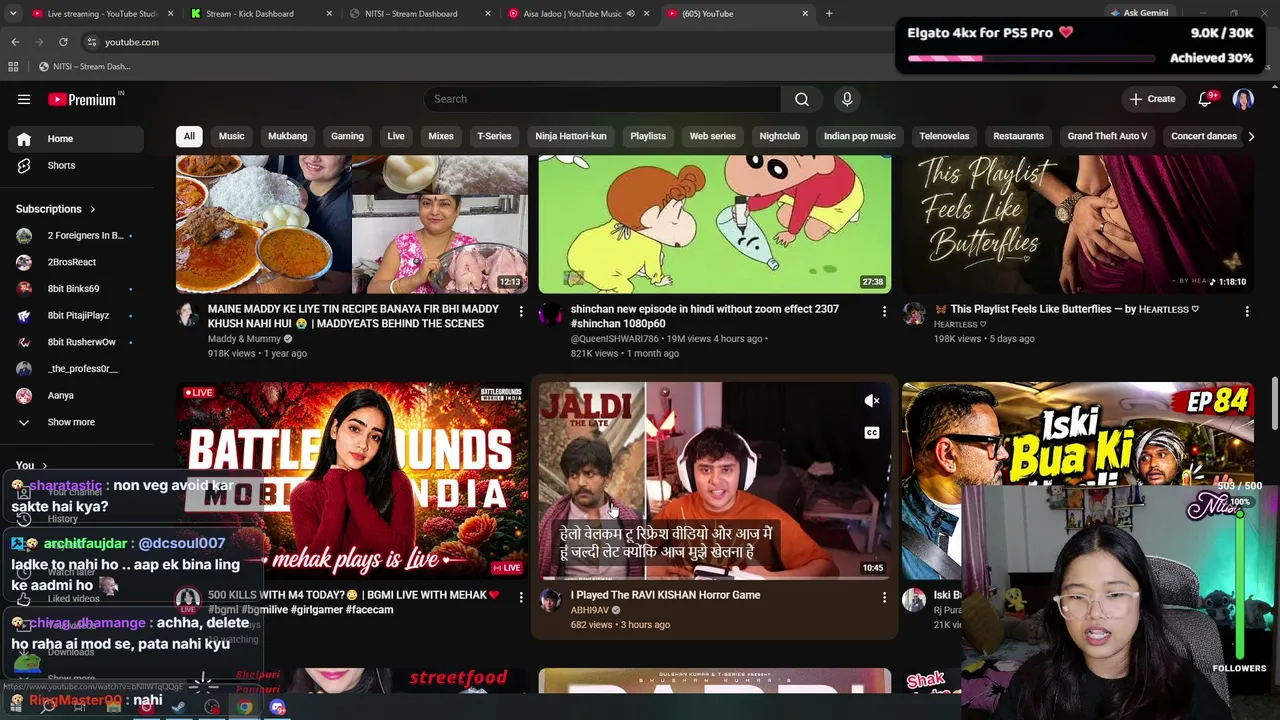1280x720 pixels.
Task: Reload the YouTube page
Action: [63, 42]
